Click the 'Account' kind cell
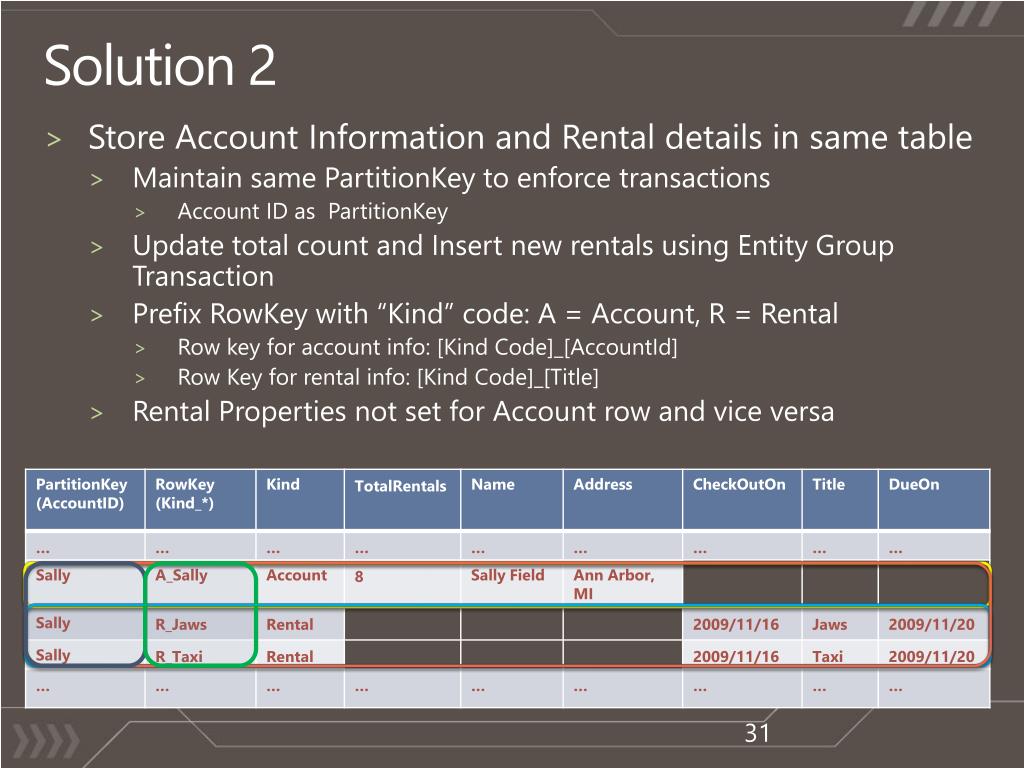This screenshot has height=768, width=1024. [300, 584]
